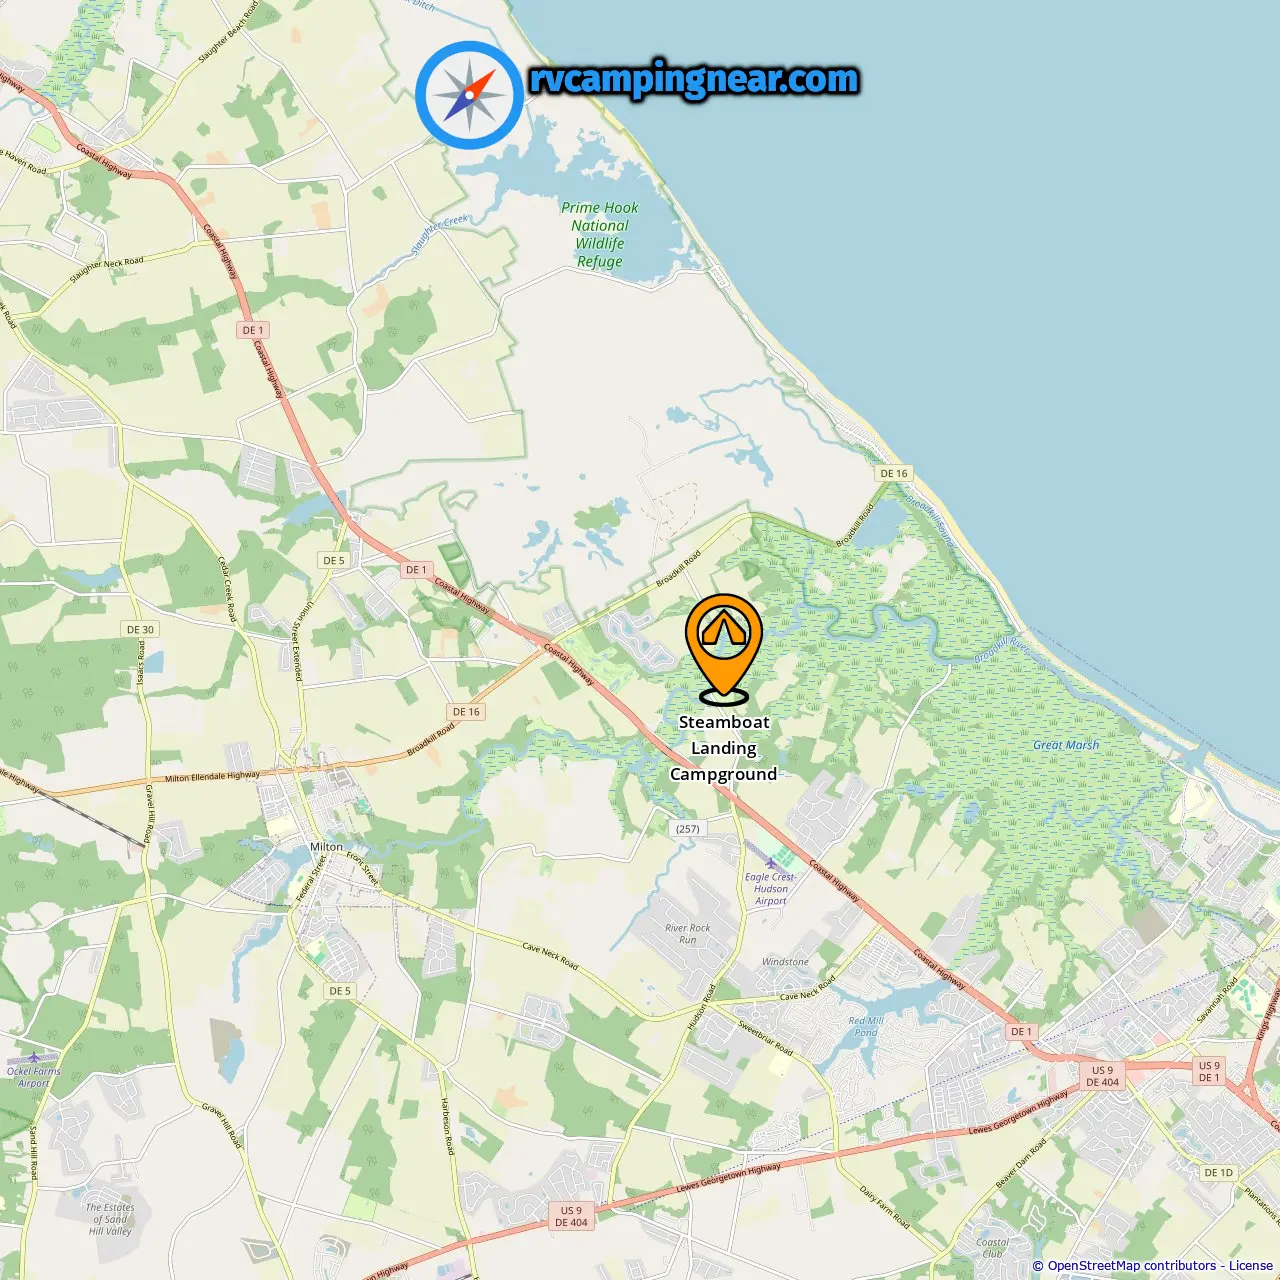This screenshot has height=1280, width=1280.
Task: Click the Windstone neighborhood label
Action: tap(785, 962)
